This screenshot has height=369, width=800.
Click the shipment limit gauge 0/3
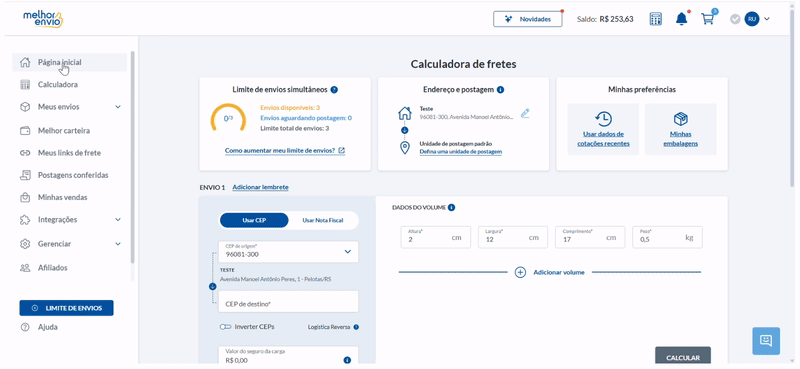click(x=228, y=118)
